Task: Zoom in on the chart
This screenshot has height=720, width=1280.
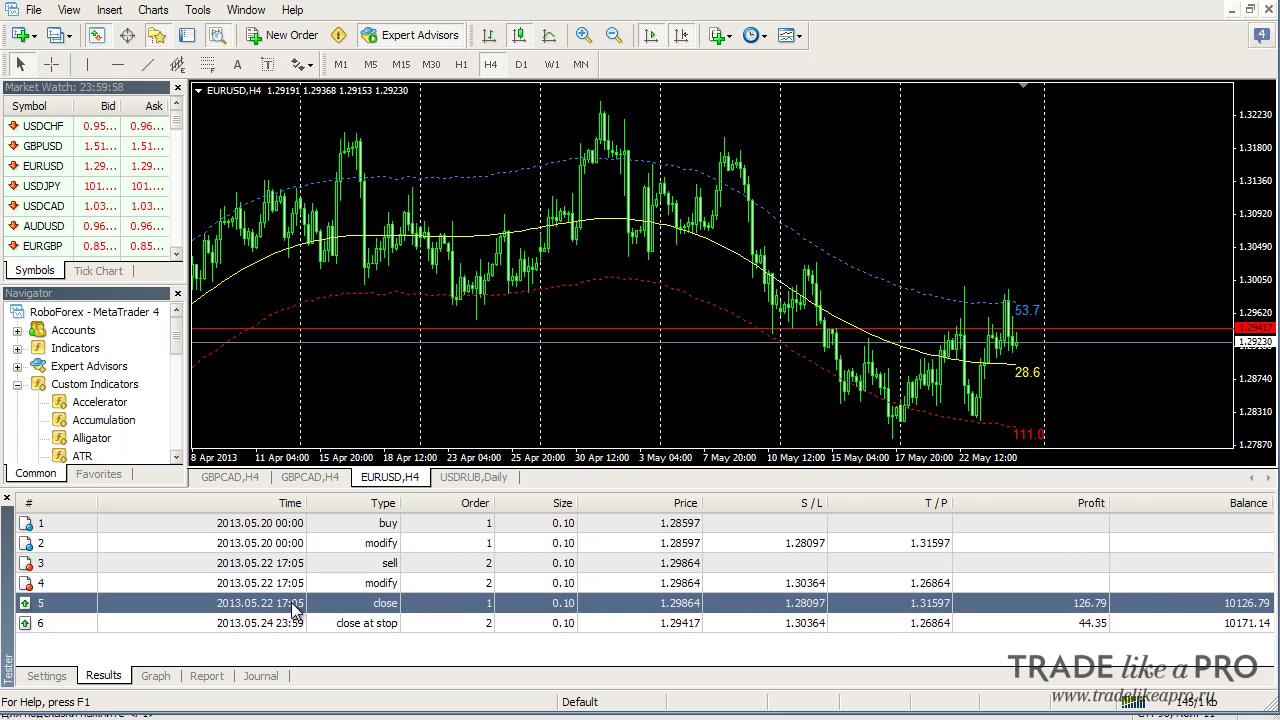Action: (x=584, y=35)
